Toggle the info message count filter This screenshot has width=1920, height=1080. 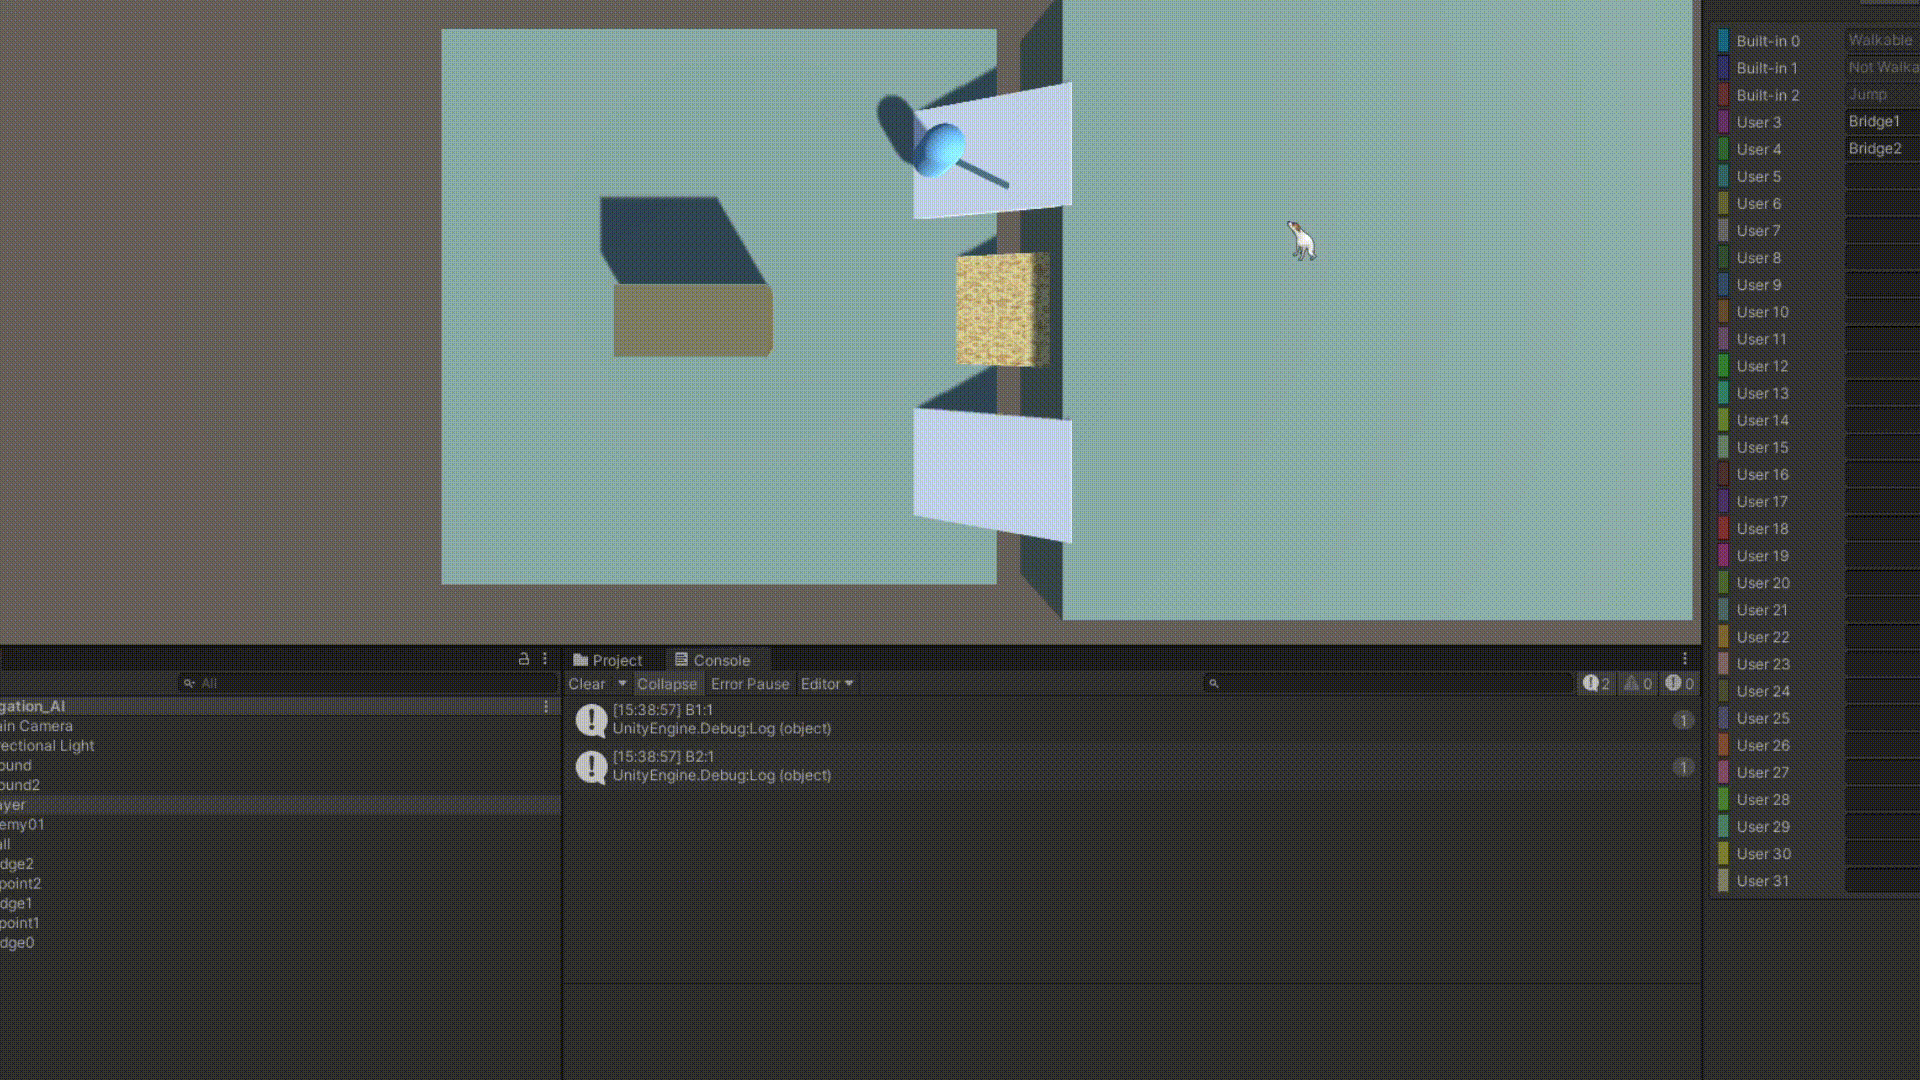(x=1596, y=684)
